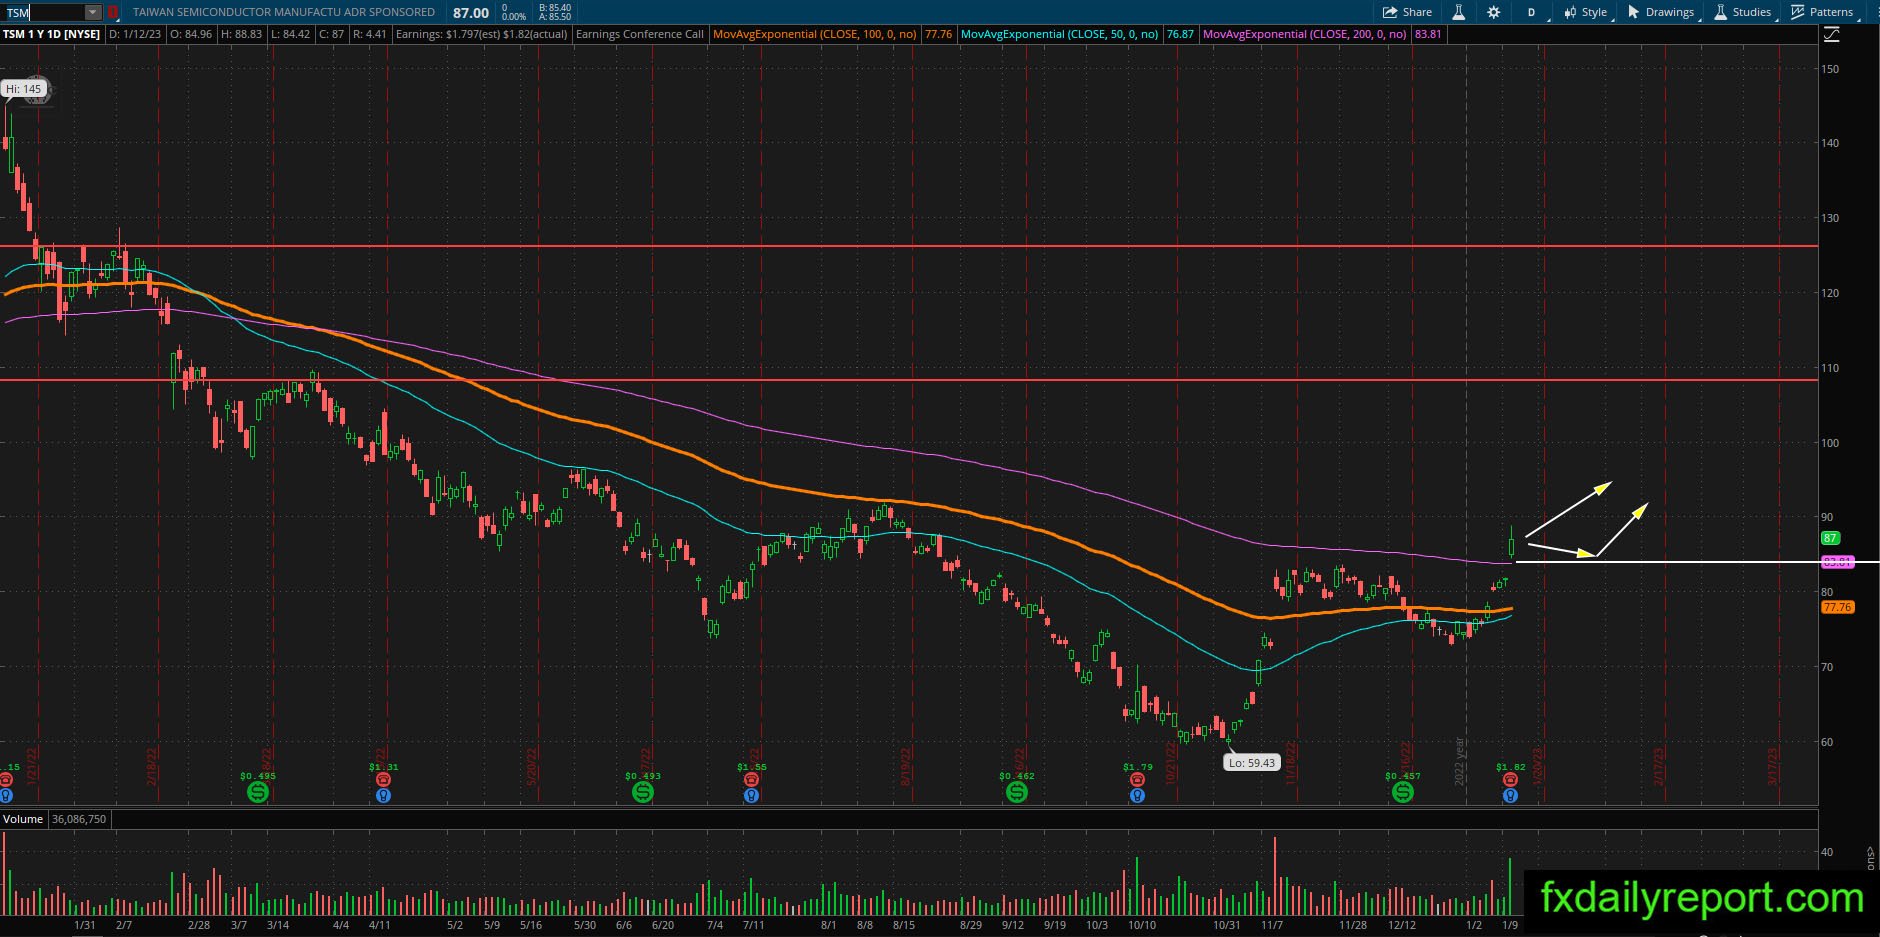Viewport: 1880px width, 937px height.
Task: Click the TSM symbol input field
Action: (43, 12)
